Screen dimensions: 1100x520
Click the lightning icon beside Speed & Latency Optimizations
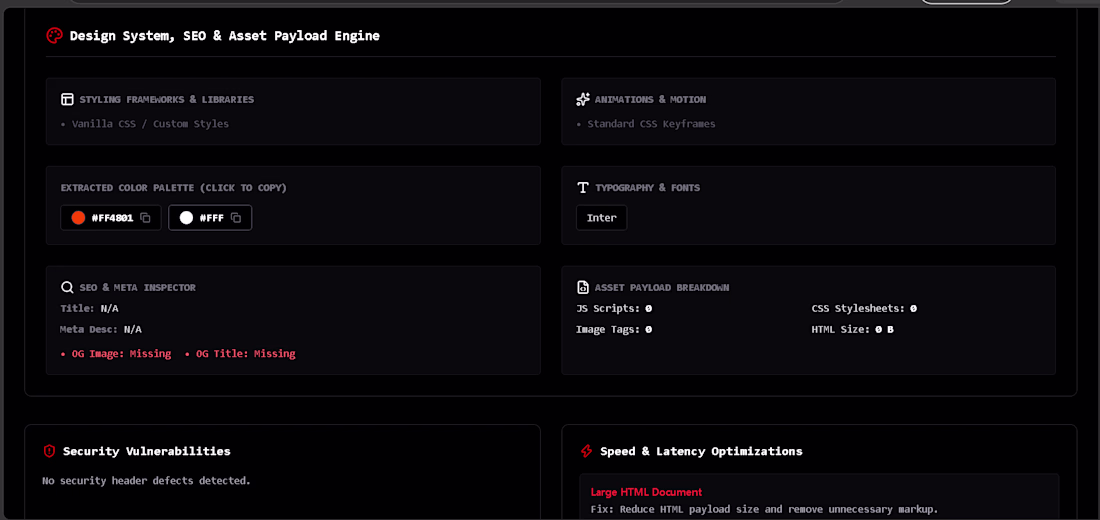[x=586, y=451]
